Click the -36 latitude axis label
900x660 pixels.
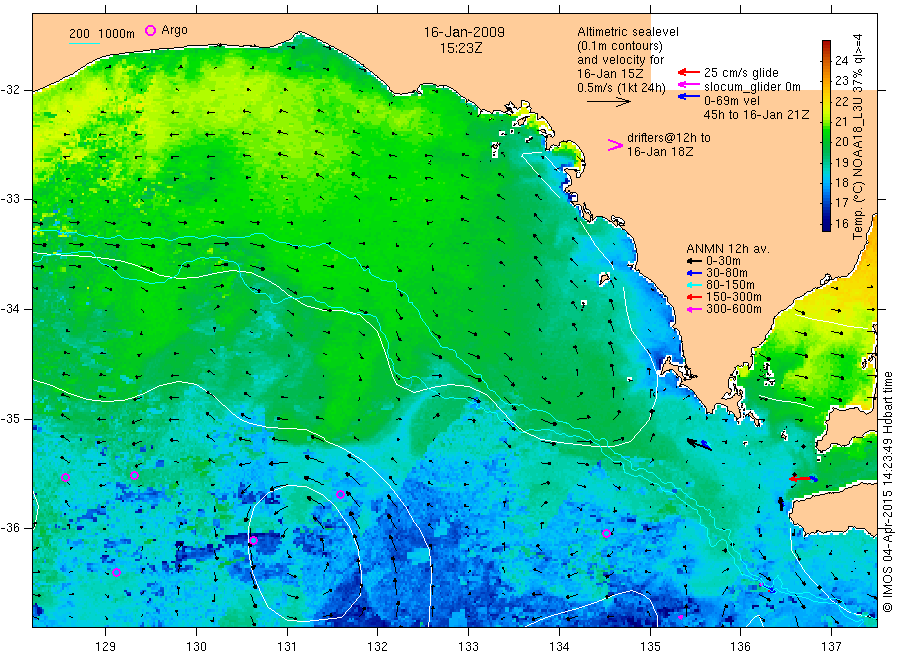10,527
